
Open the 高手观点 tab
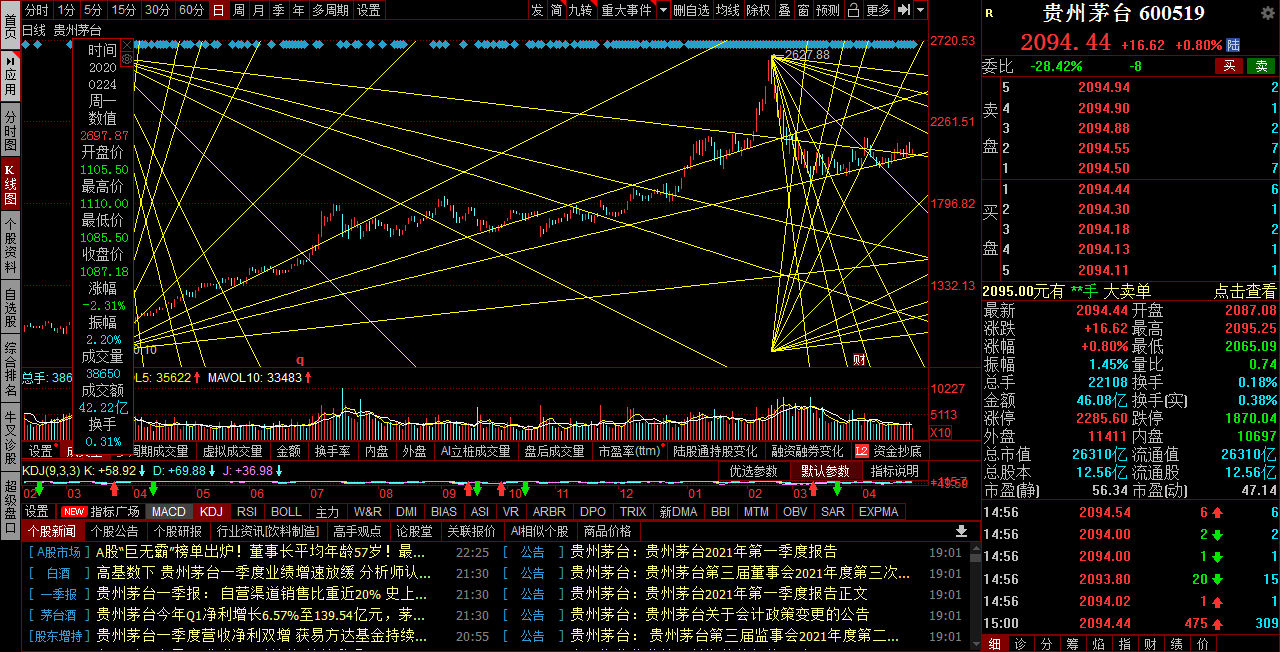tap(358, 531)
